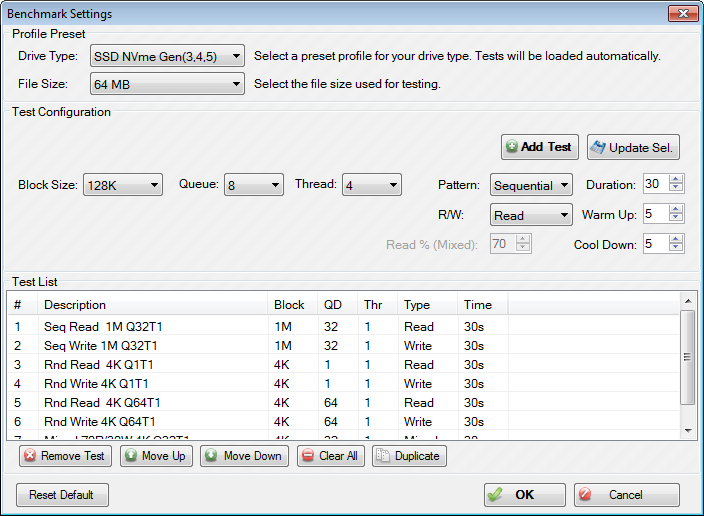The image size is (704, 516).
Task: Click the Clear All button
Action: (330, 456)
